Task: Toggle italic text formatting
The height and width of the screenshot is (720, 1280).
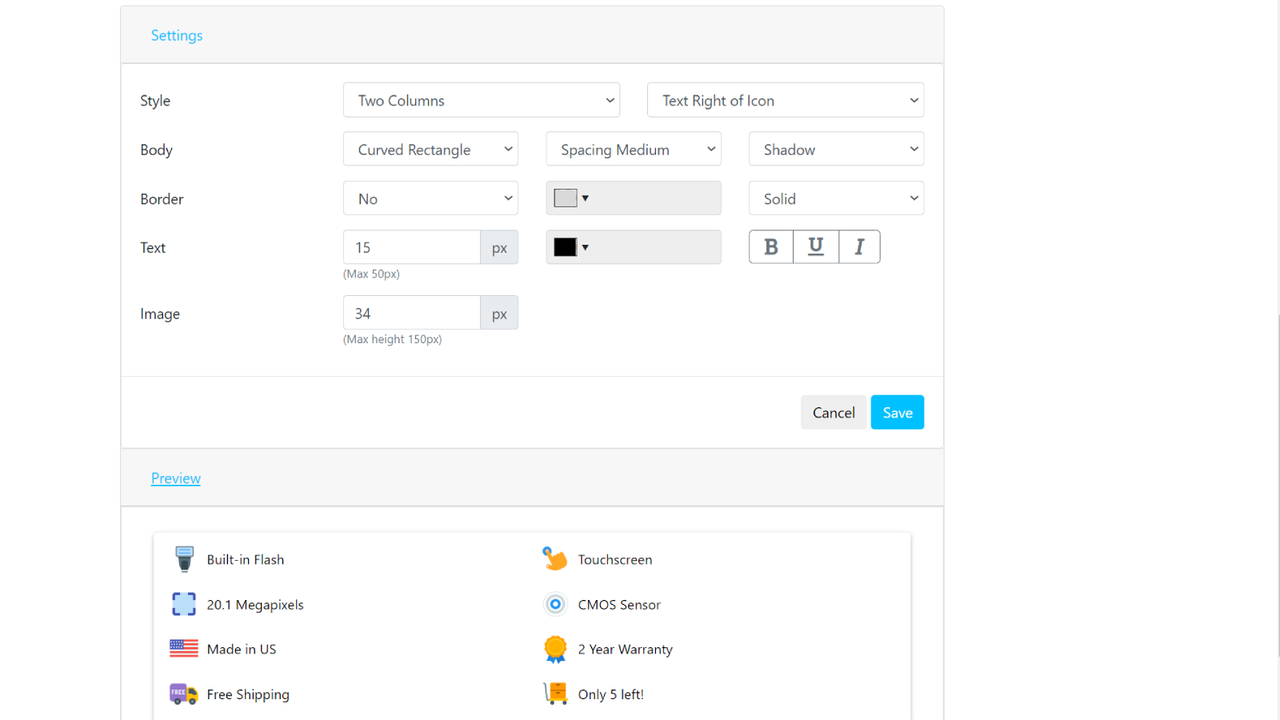Action: pos(859,246)
